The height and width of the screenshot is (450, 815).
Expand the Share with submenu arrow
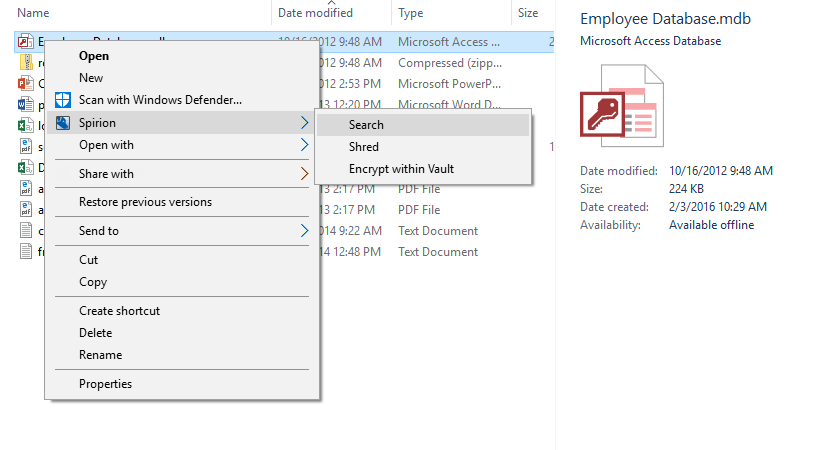pyautogui.click(x=304, y=174)
